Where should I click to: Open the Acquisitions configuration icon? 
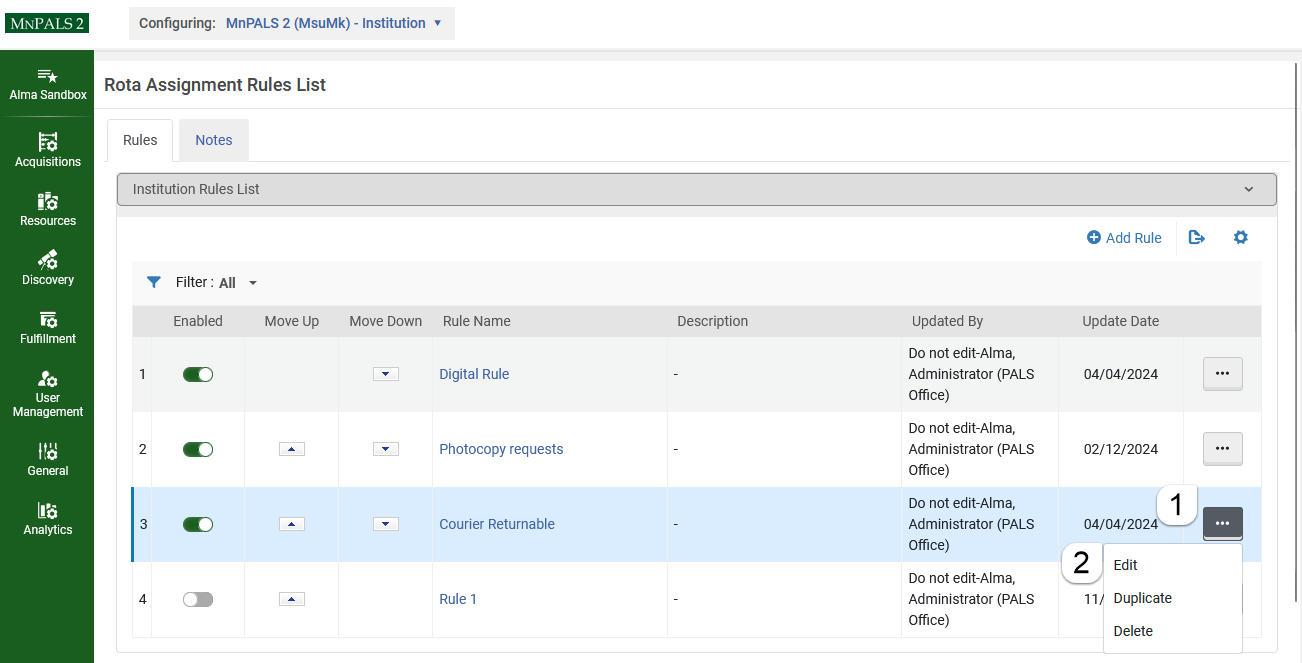point(47,143)
